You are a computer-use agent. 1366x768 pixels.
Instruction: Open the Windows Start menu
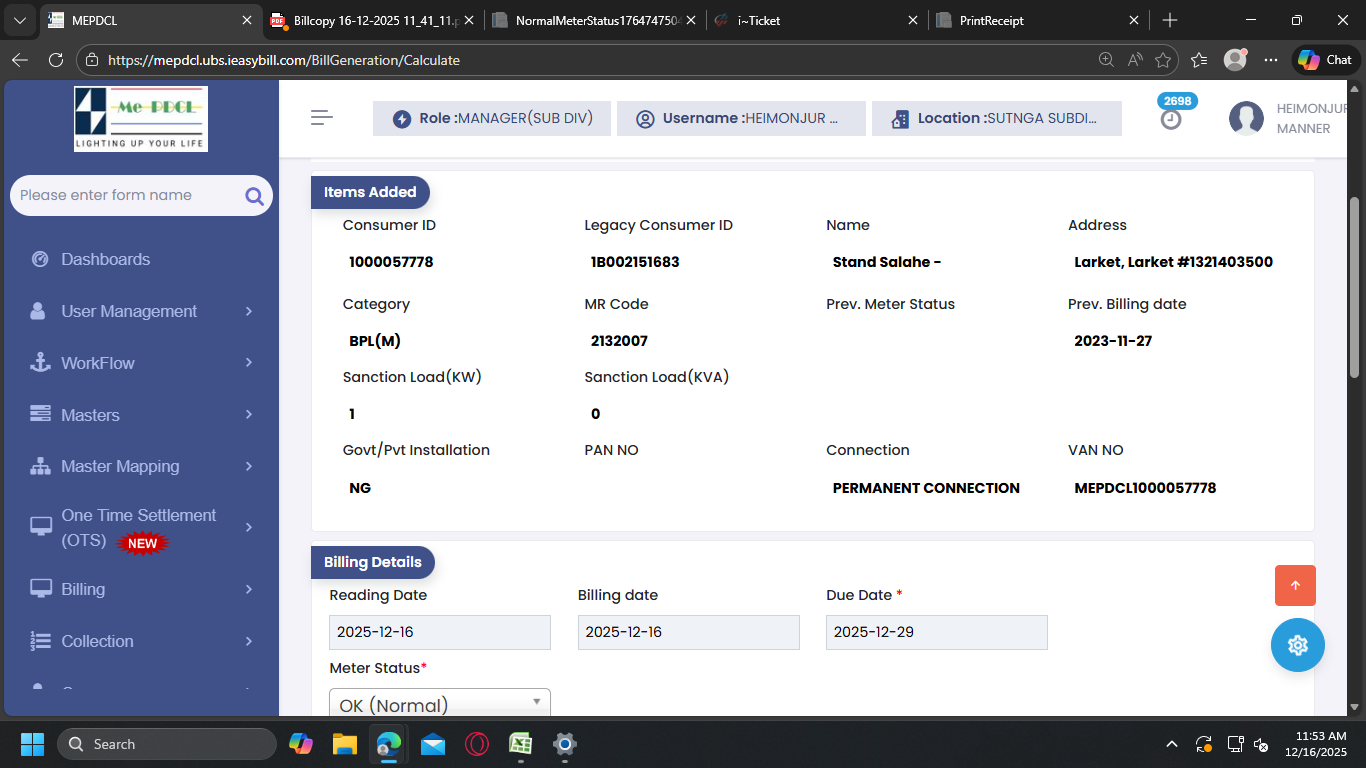tap(32, 744)
